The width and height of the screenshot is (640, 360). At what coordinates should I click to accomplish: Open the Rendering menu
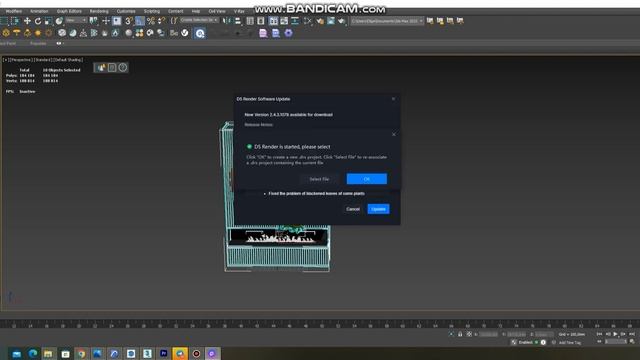tap(99, 11)
